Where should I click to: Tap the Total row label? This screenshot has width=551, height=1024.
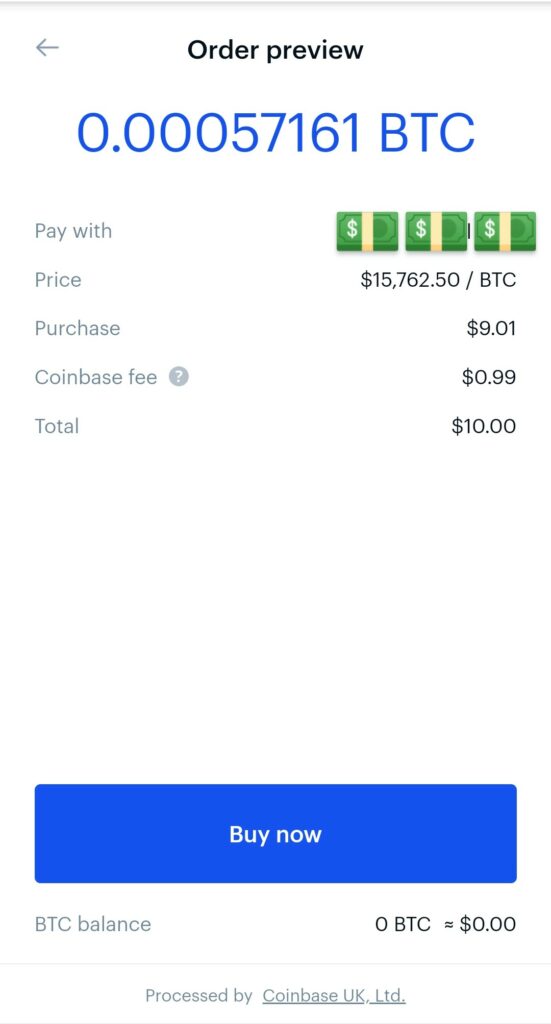(x=57, y=426)
